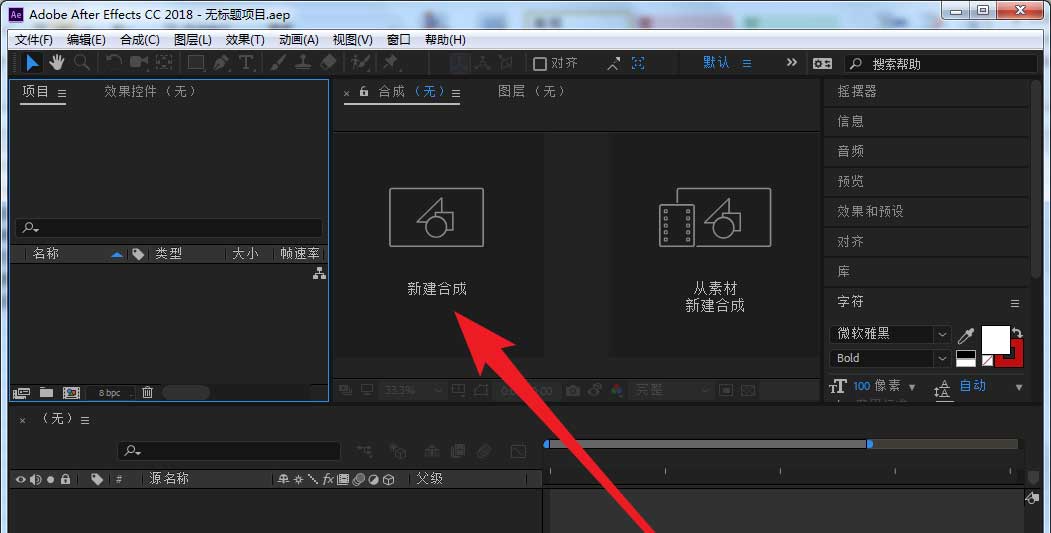Image resolution: width=1051 pixels, height=533 pixels.
Task: Expand the hidden workspaces chevron
Action: [792, 62]
